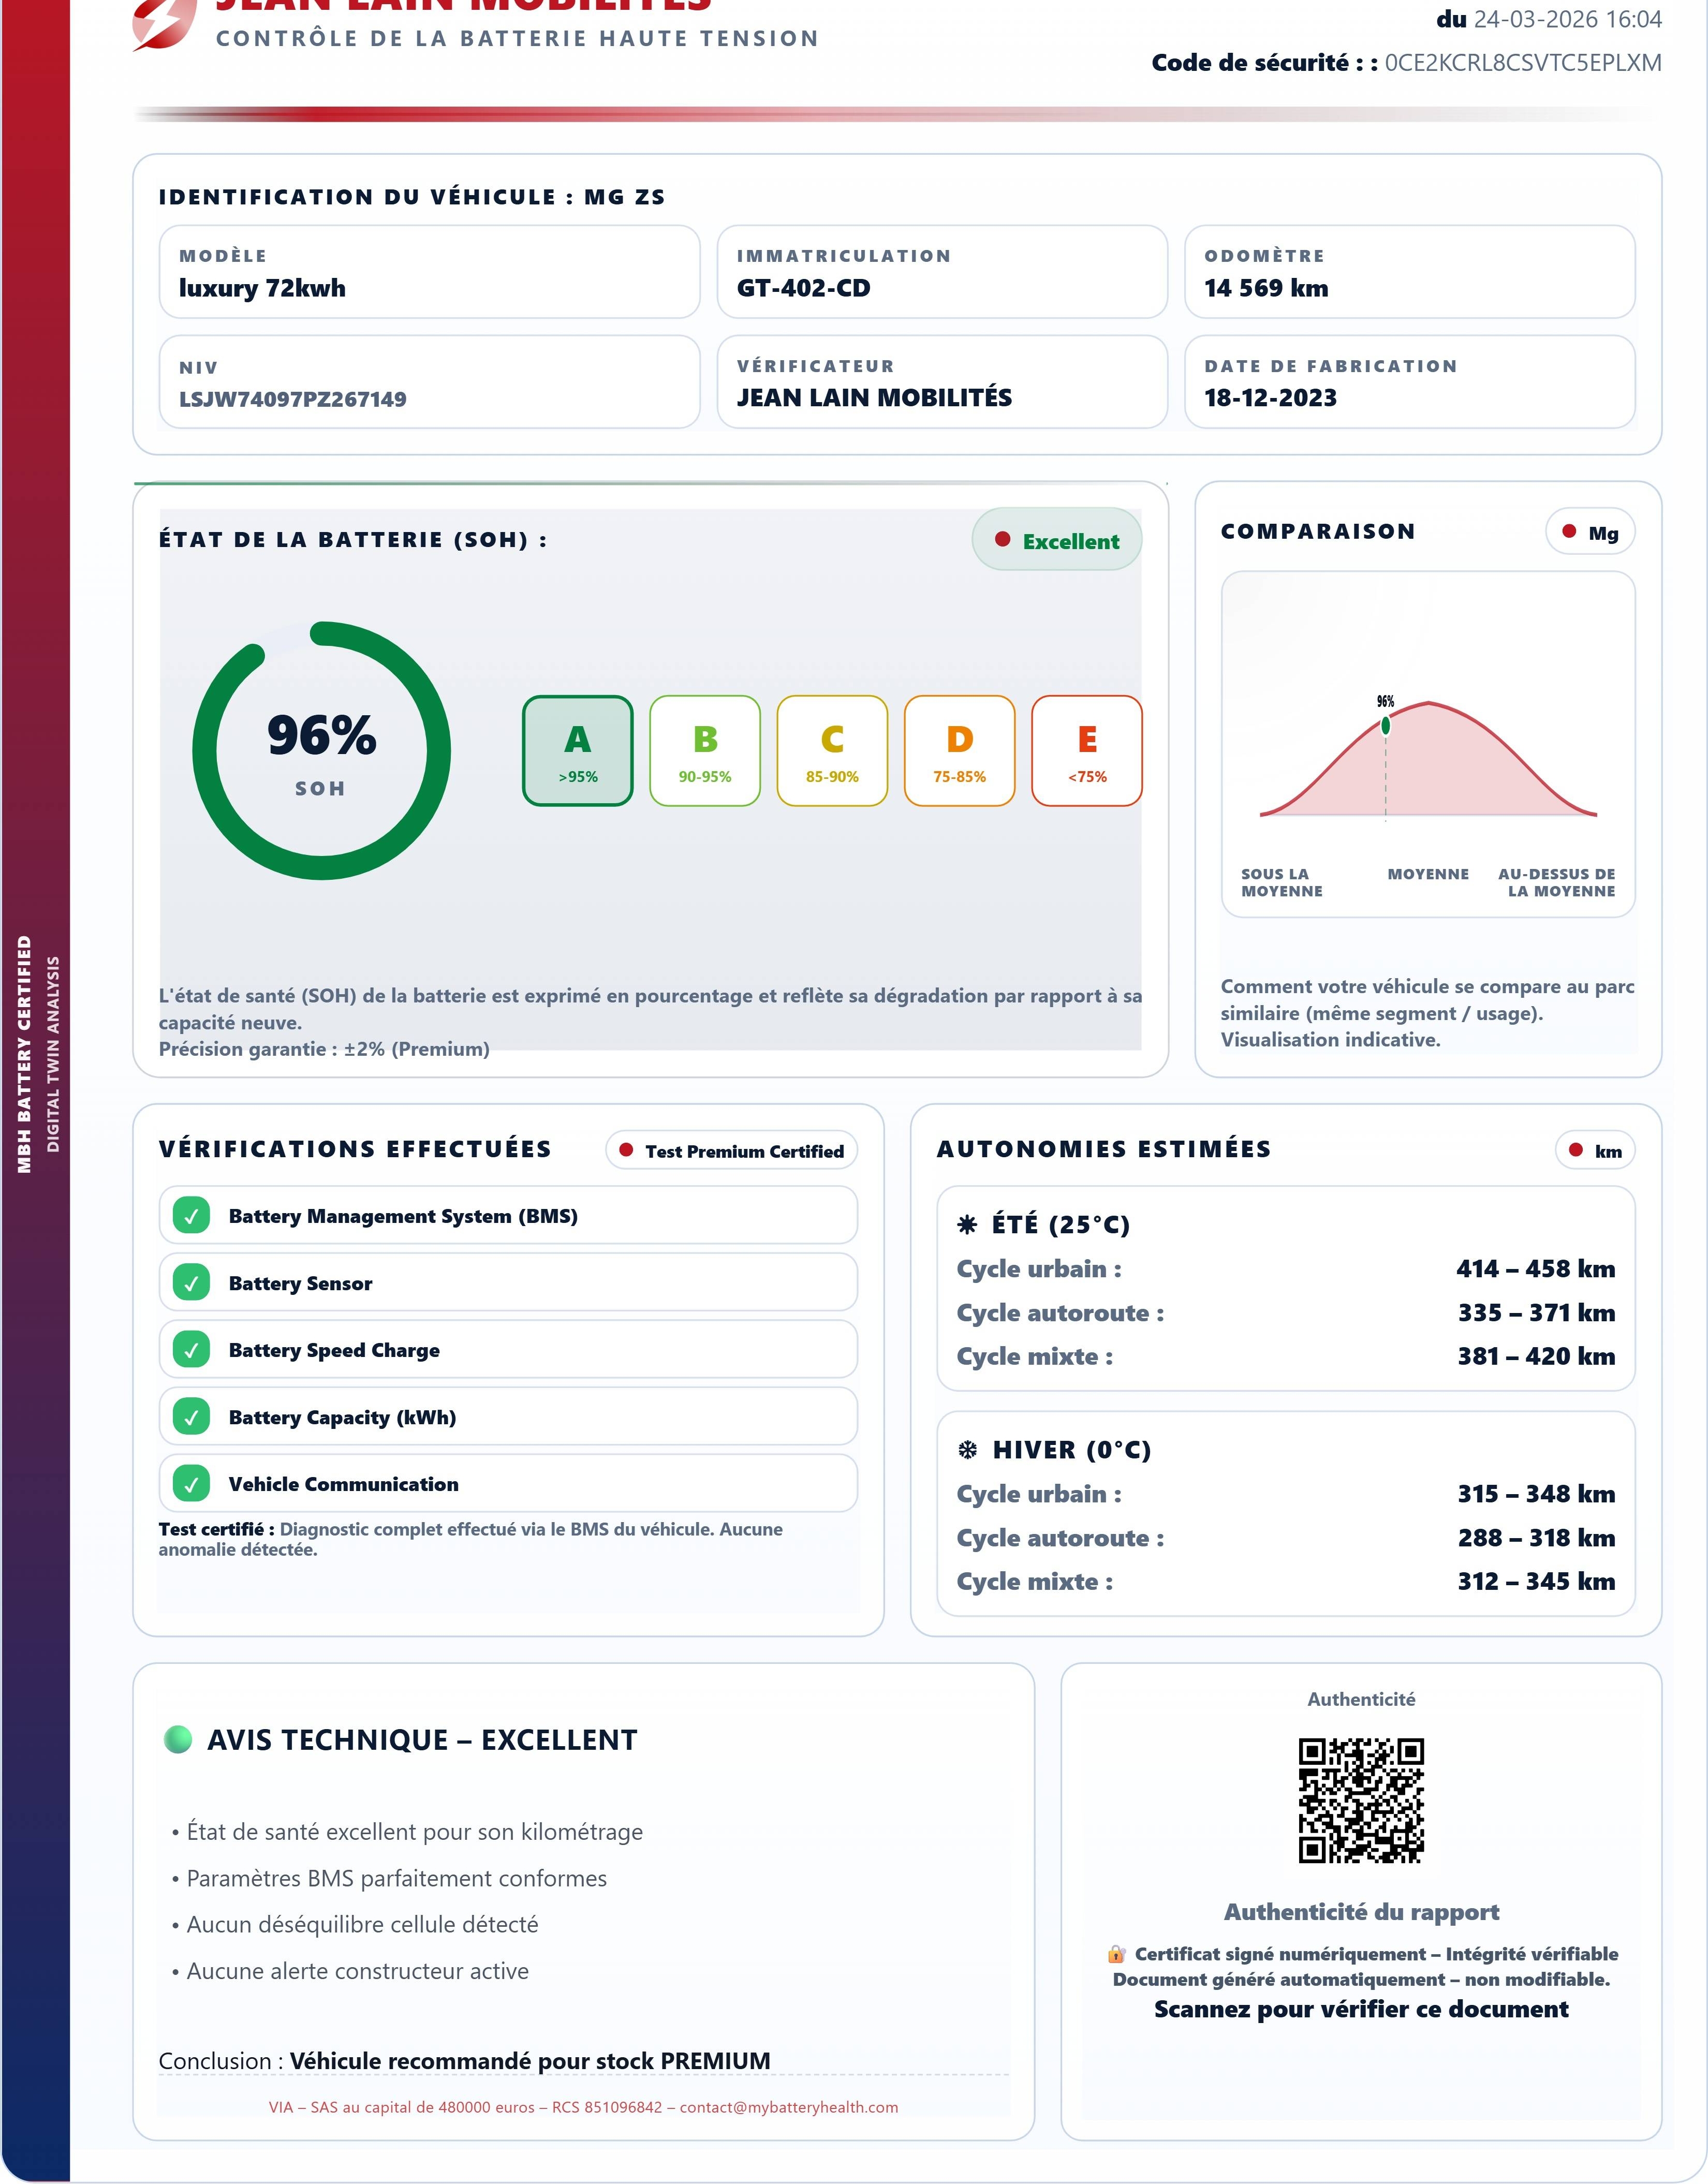The width and height of the screenshot is (1708, 2184).
Task: Click the red dot in the Mg badge
Action: tap(1569, 532)
